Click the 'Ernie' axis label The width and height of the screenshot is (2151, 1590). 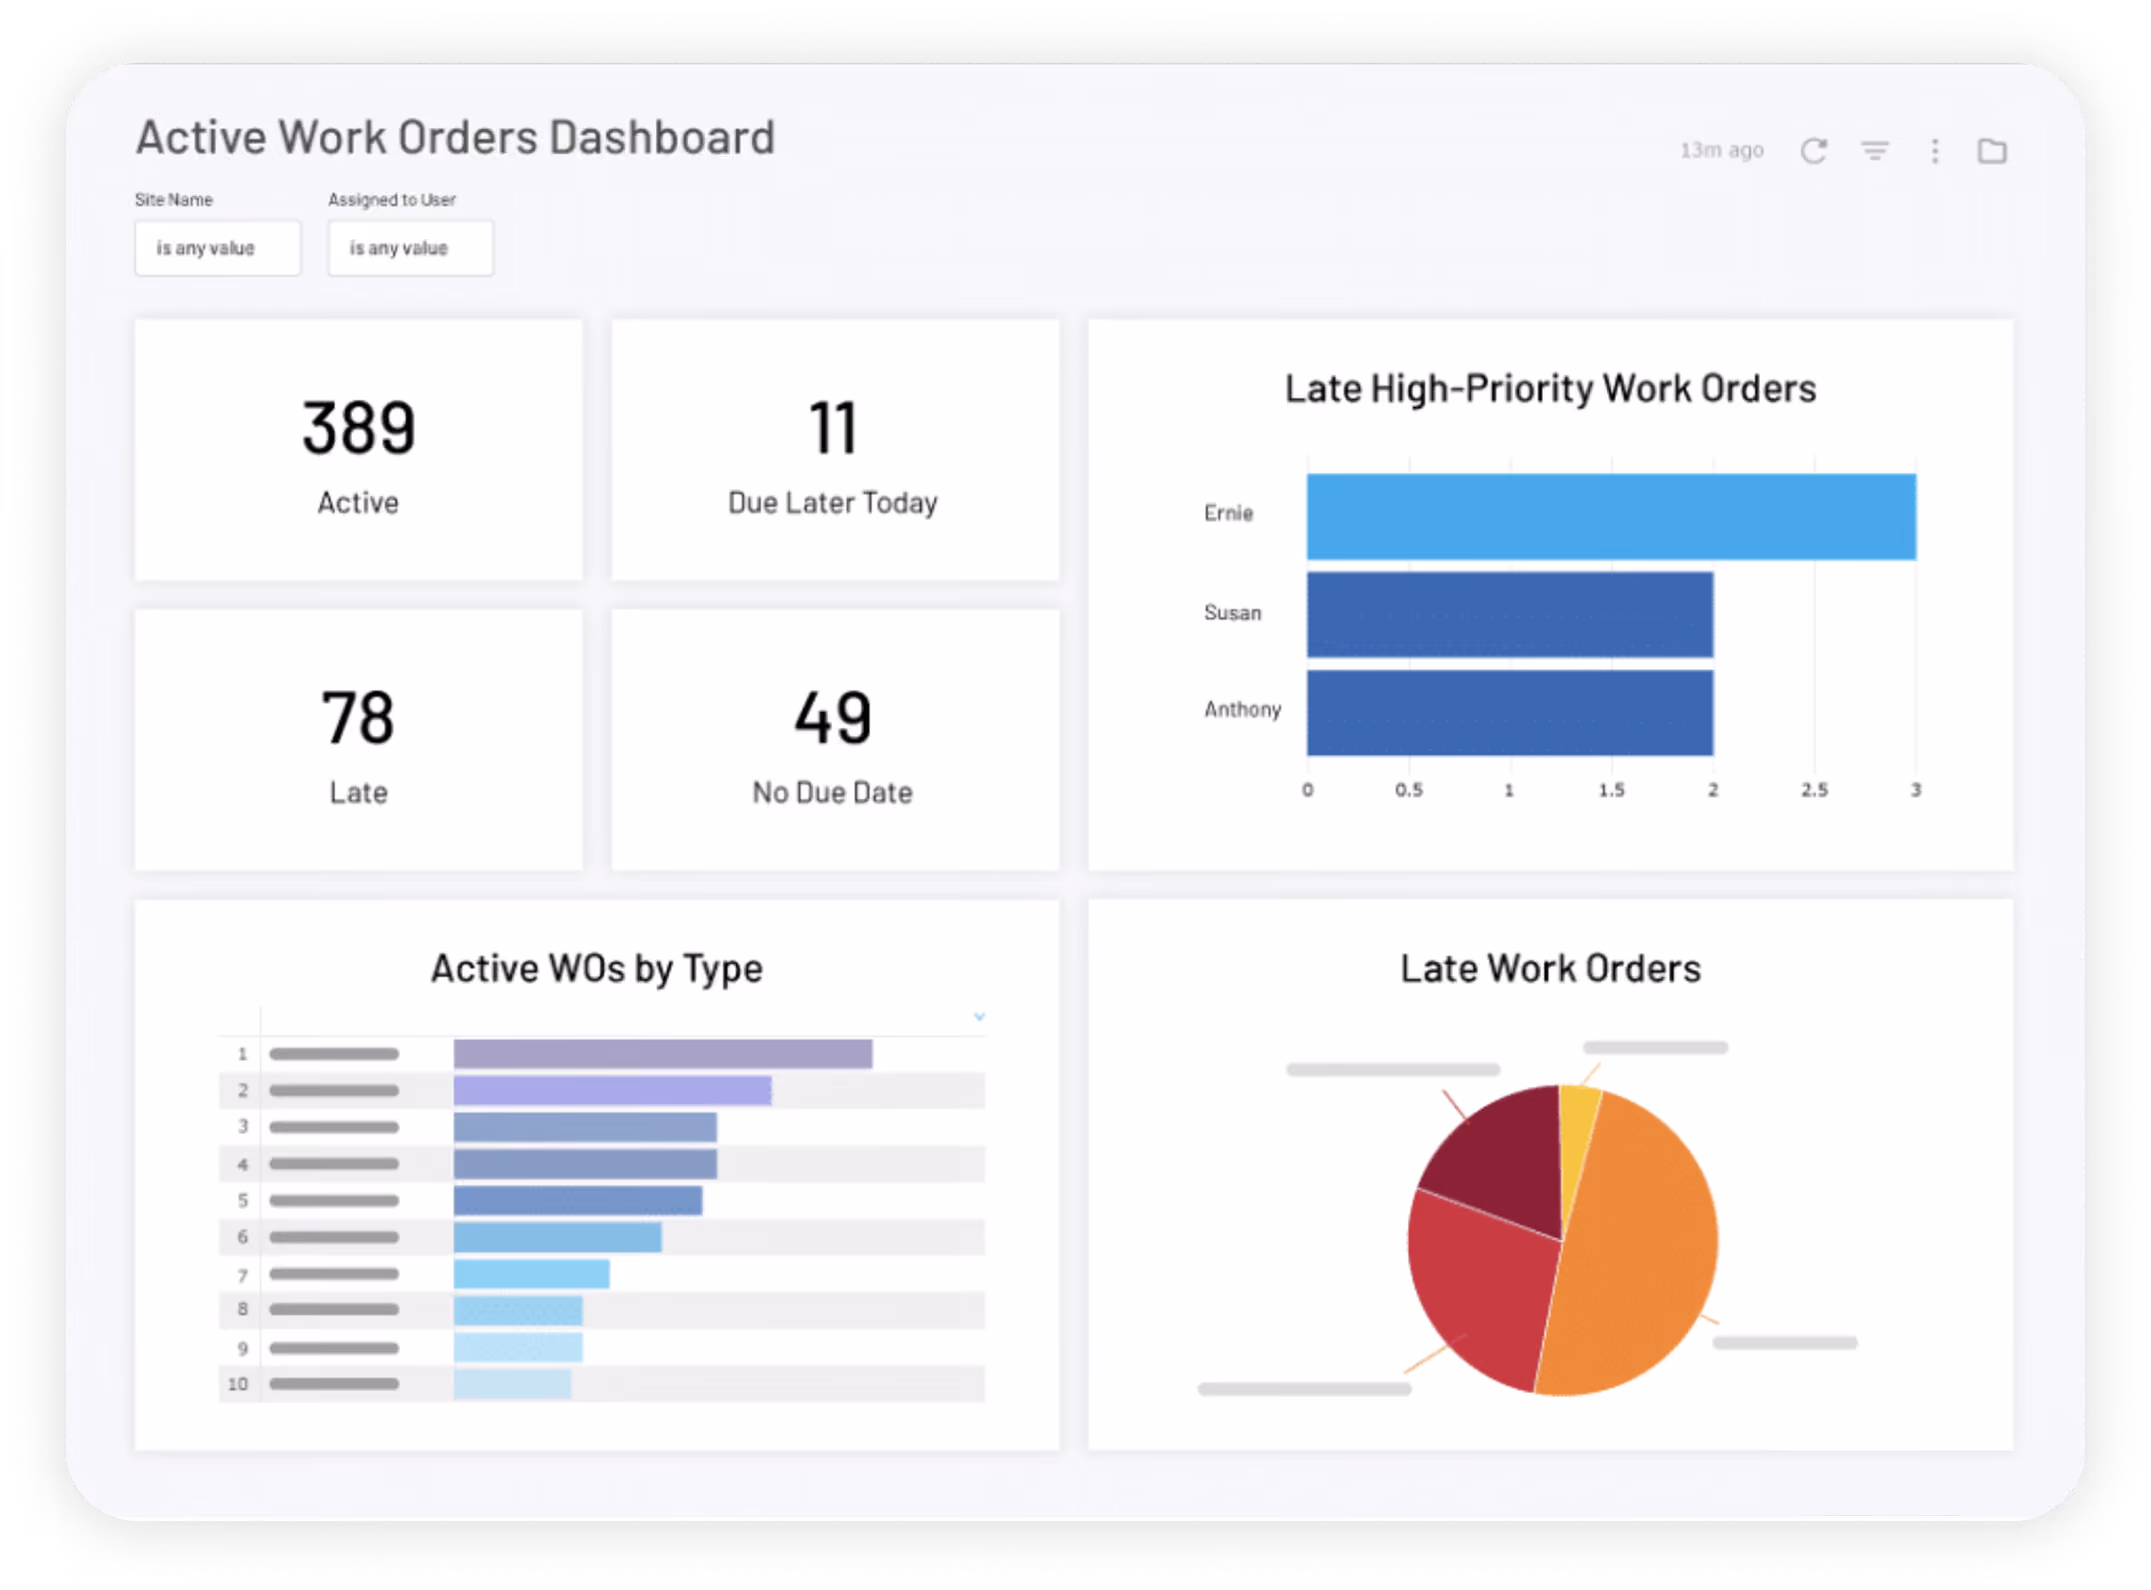tap(1228, 513)
